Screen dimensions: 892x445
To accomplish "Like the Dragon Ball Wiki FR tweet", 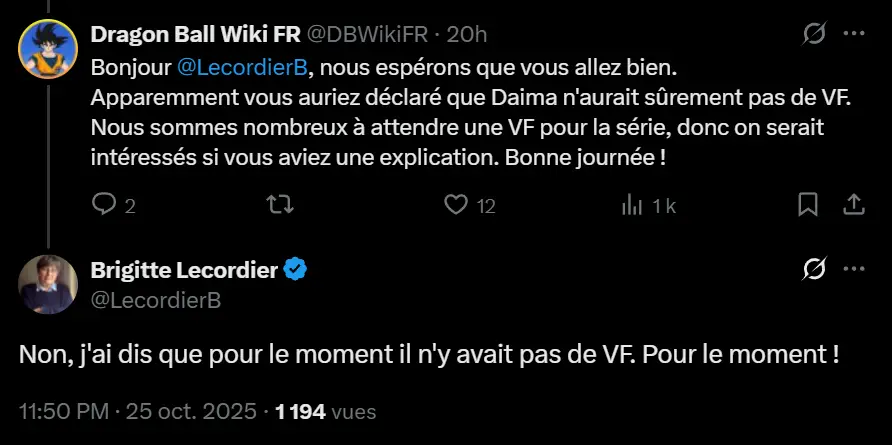I will [457, 205].
